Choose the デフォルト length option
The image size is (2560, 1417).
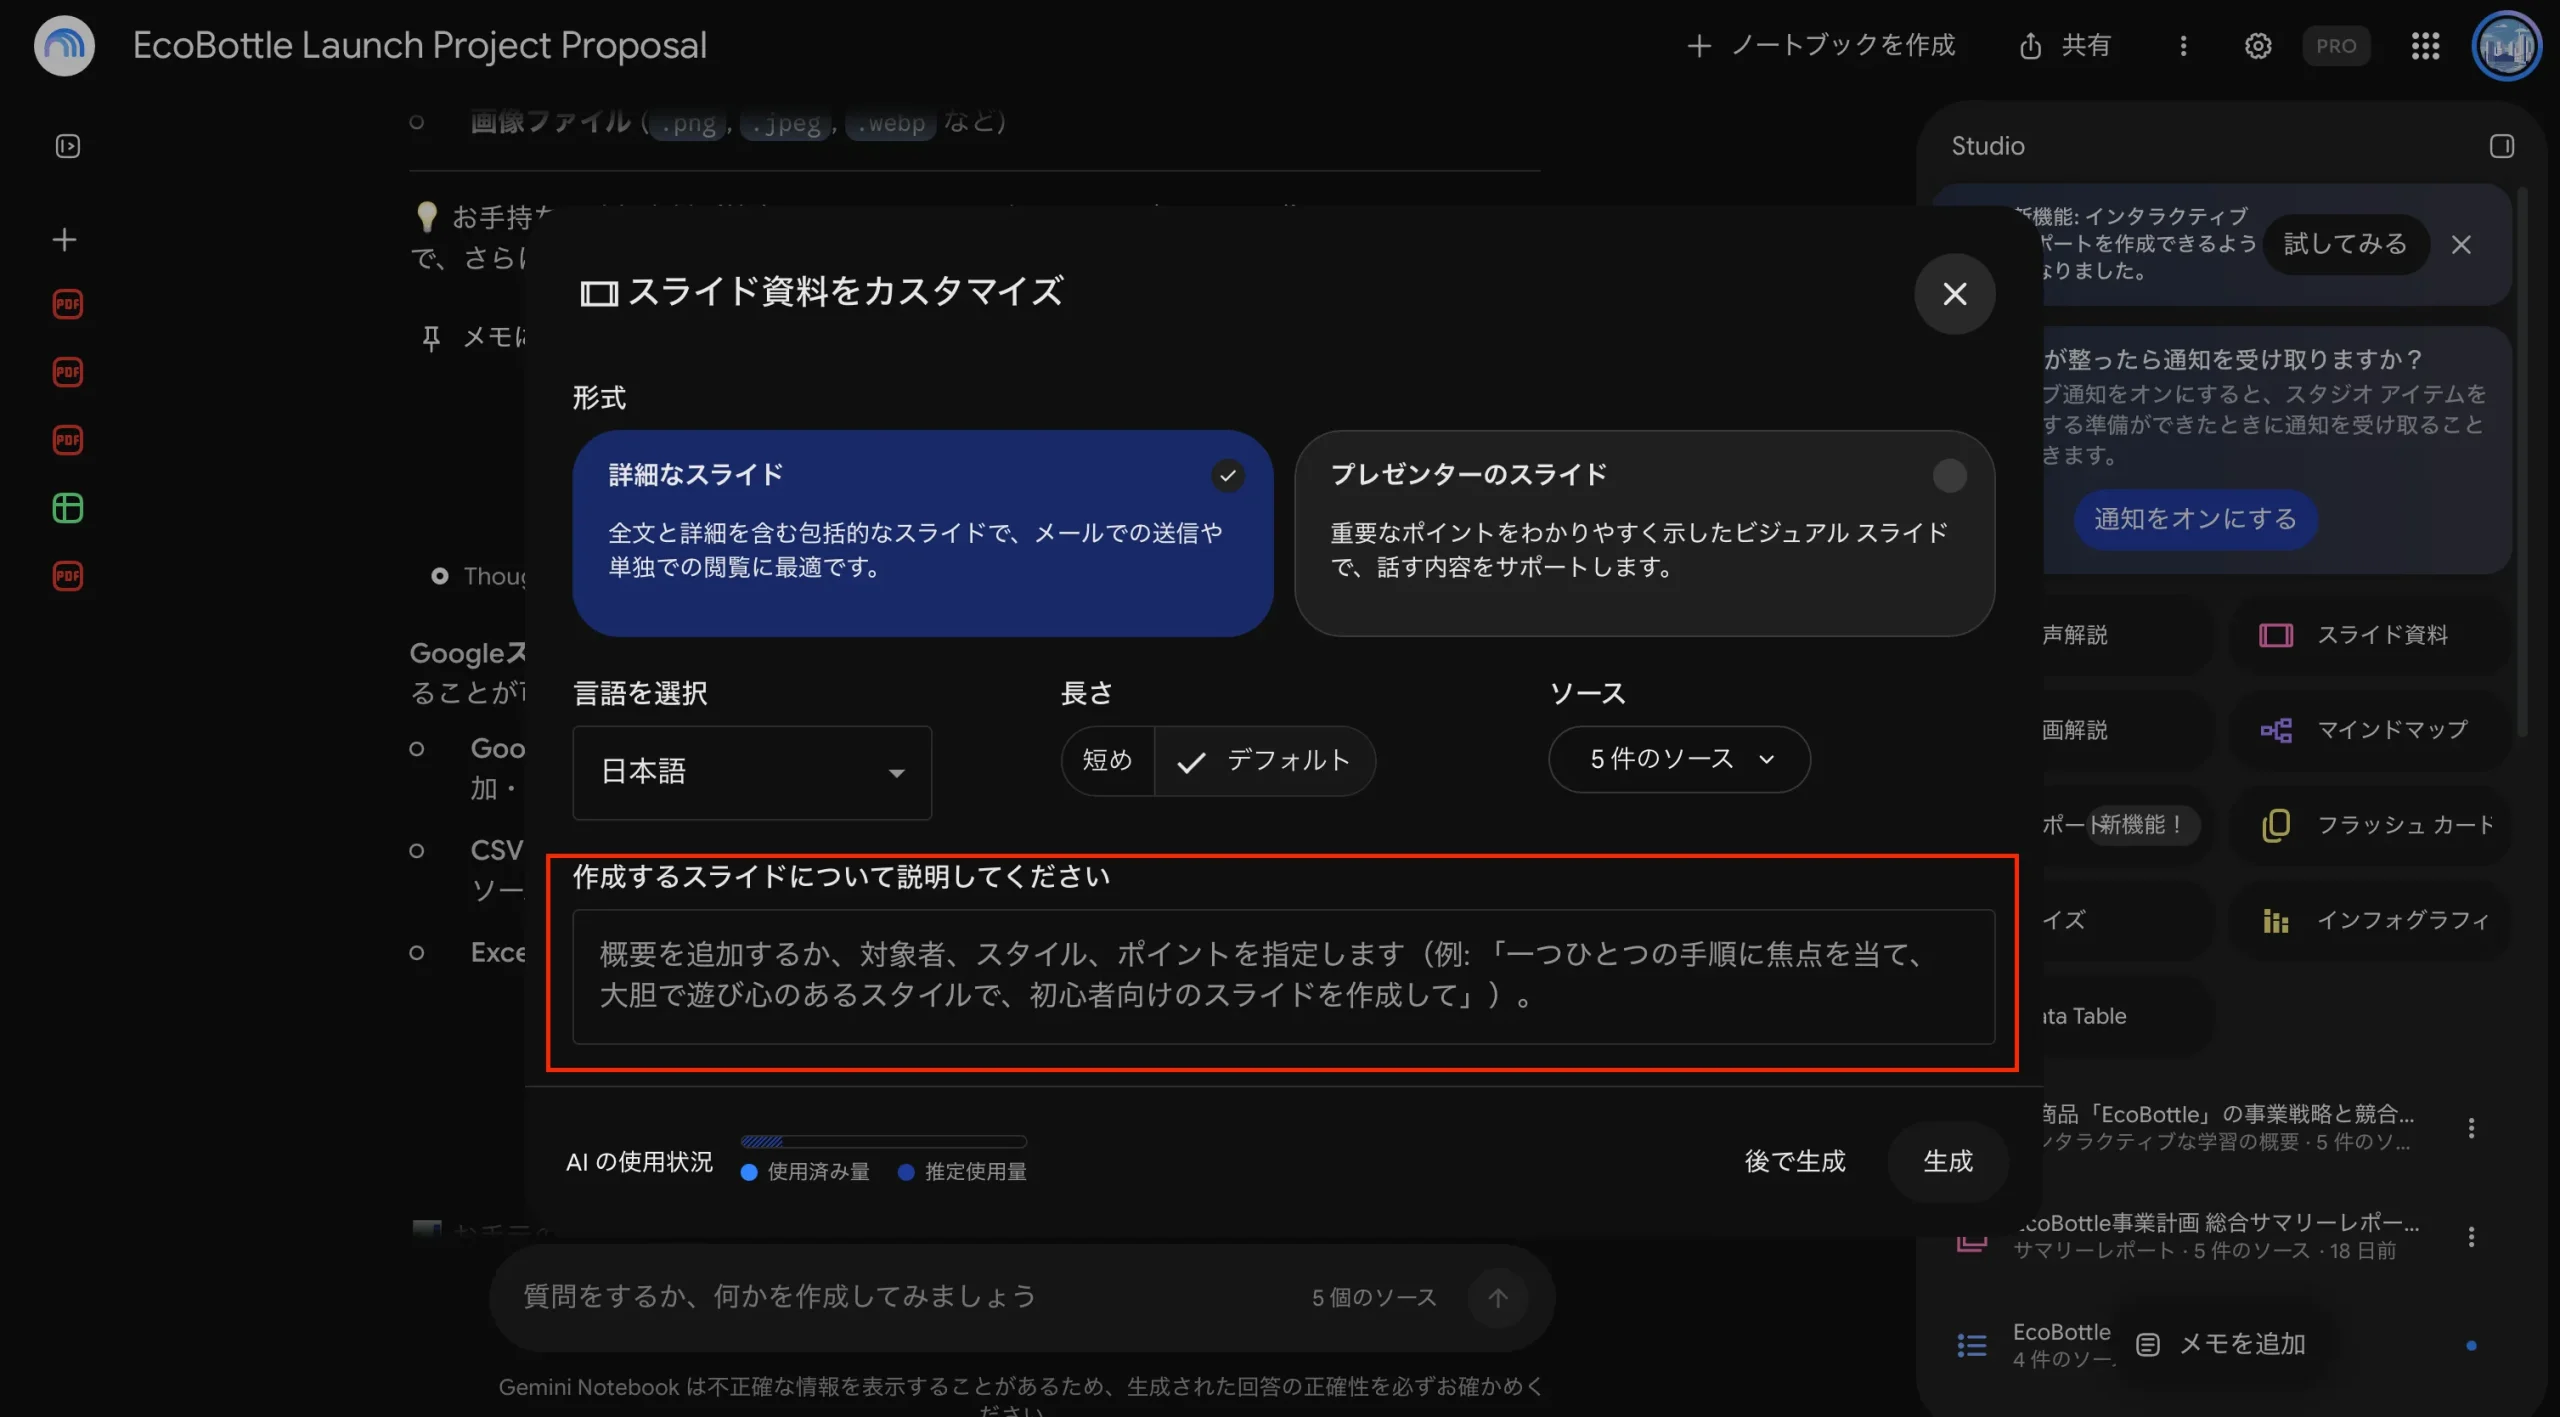point(1265,761)
